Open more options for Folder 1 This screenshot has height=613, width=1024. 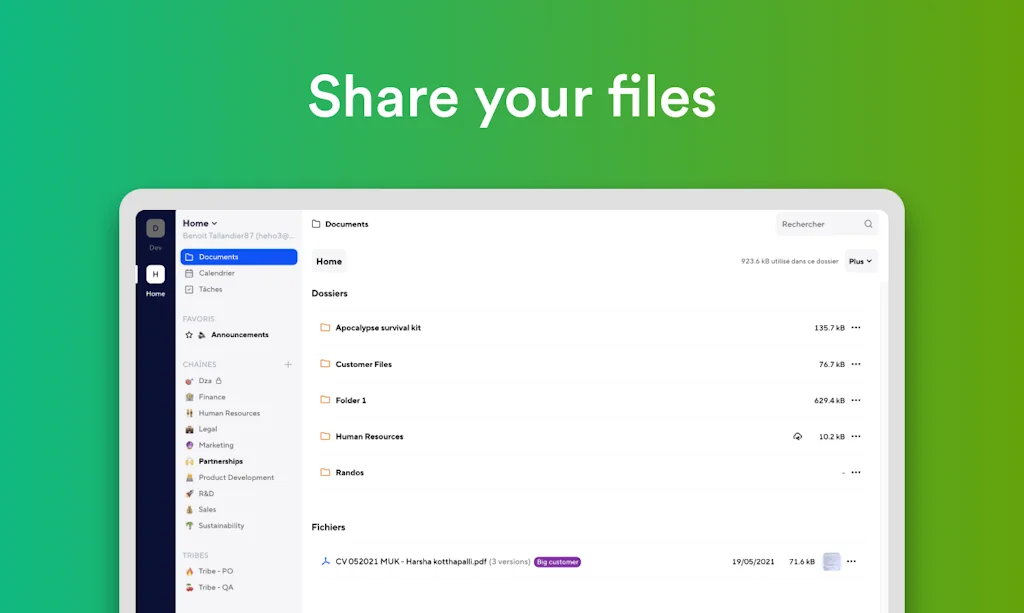point(856,401)
